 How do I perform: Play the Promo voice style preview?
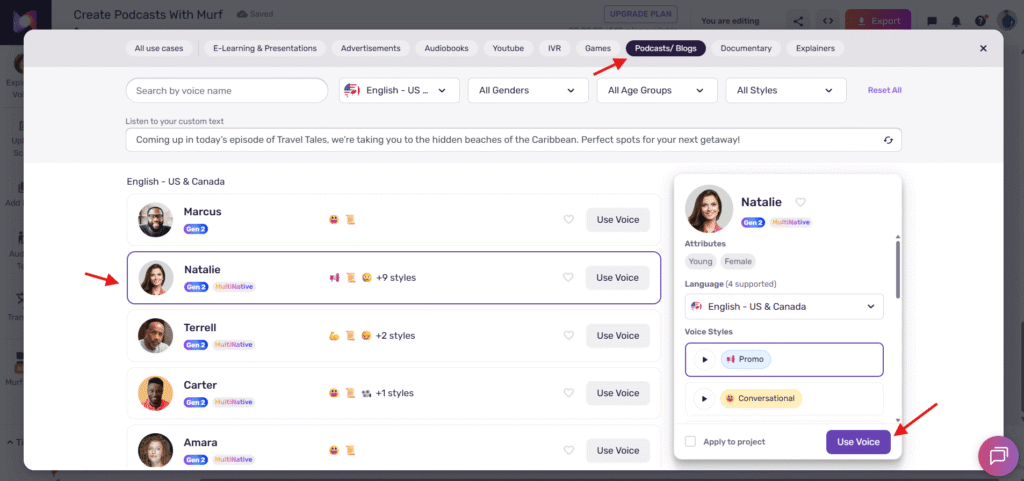tap(705, 360)
